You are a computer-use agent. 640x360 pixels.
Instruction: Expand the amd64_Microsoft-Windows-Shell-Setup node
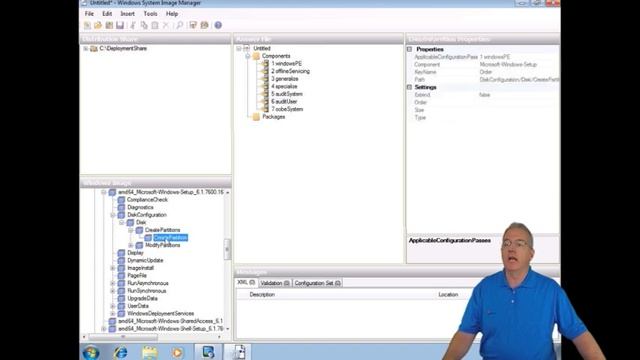pyautogui.click(x=104, y=329)
